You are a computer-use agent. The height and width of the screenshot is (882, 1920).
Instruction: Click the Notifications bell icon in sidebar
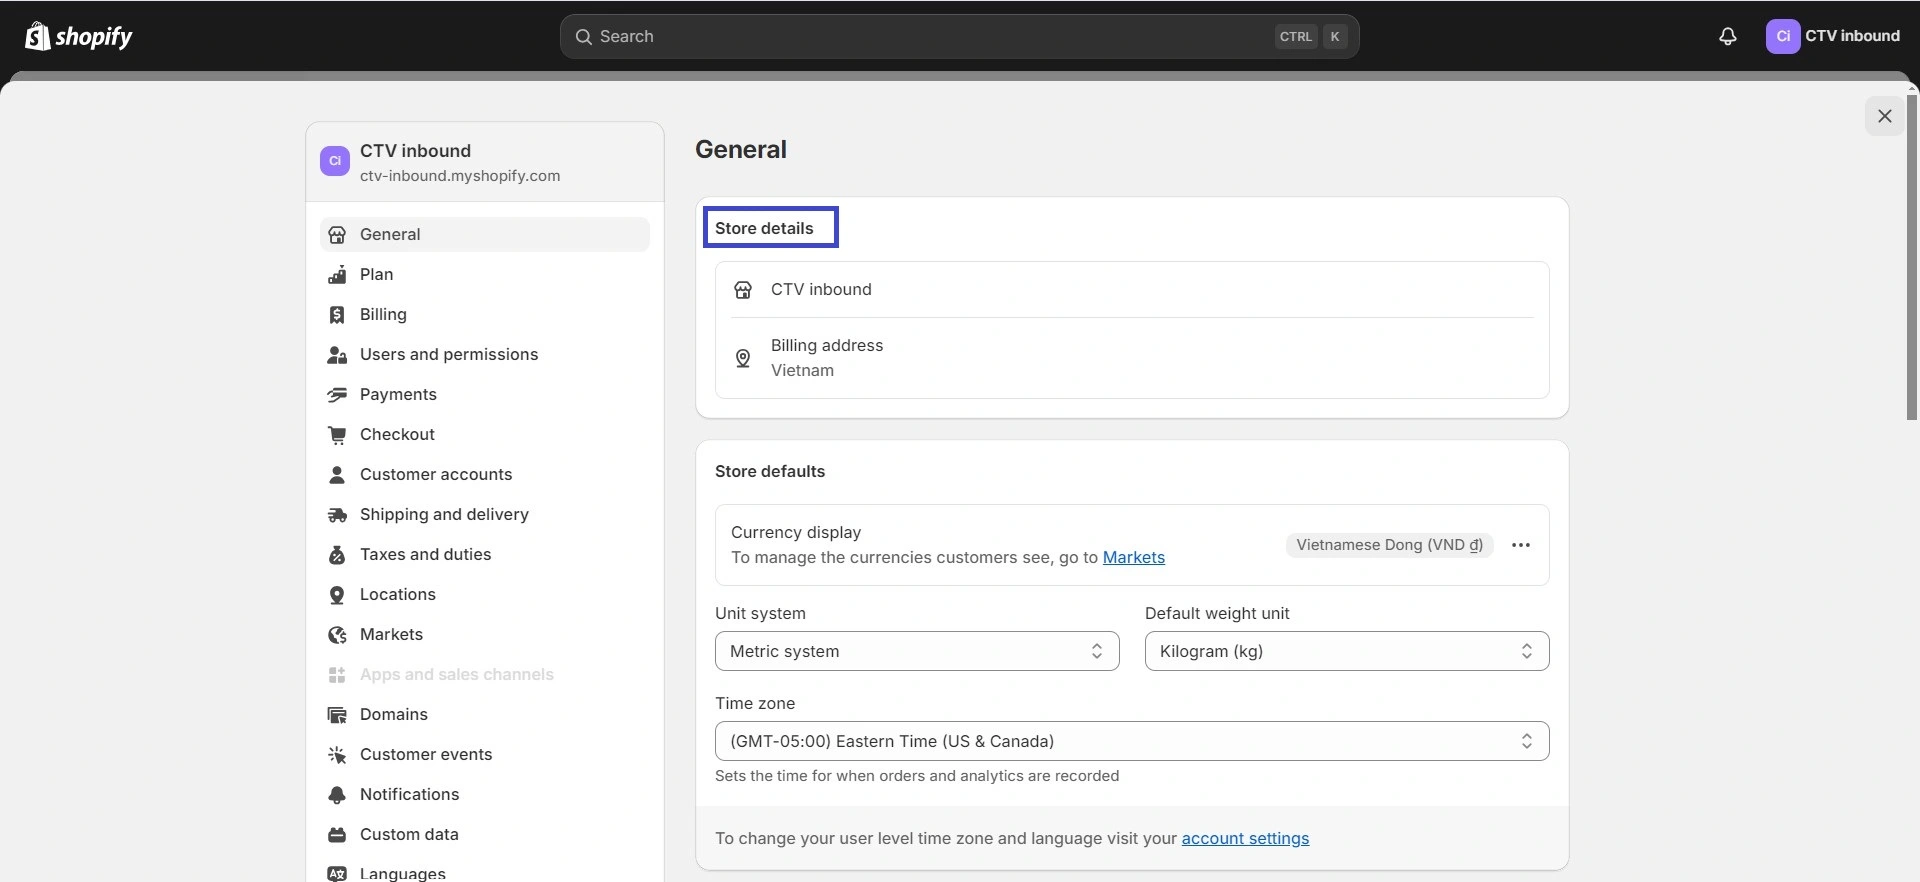pos(337,794)
